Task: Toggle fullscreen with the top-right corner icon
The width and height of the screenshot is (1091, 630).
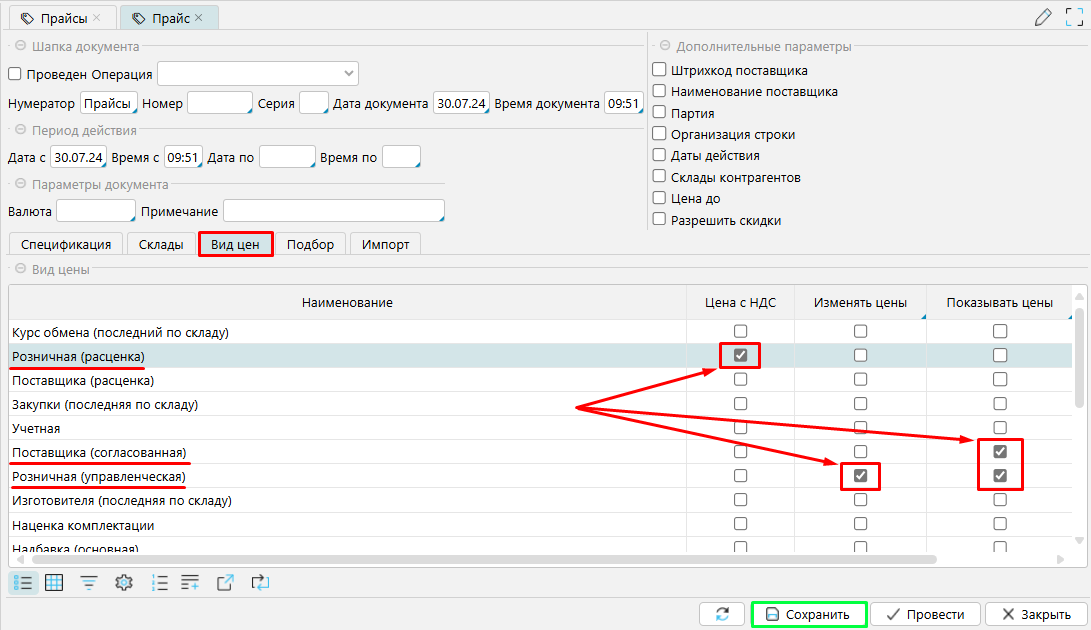Action: coord(1075,17)
